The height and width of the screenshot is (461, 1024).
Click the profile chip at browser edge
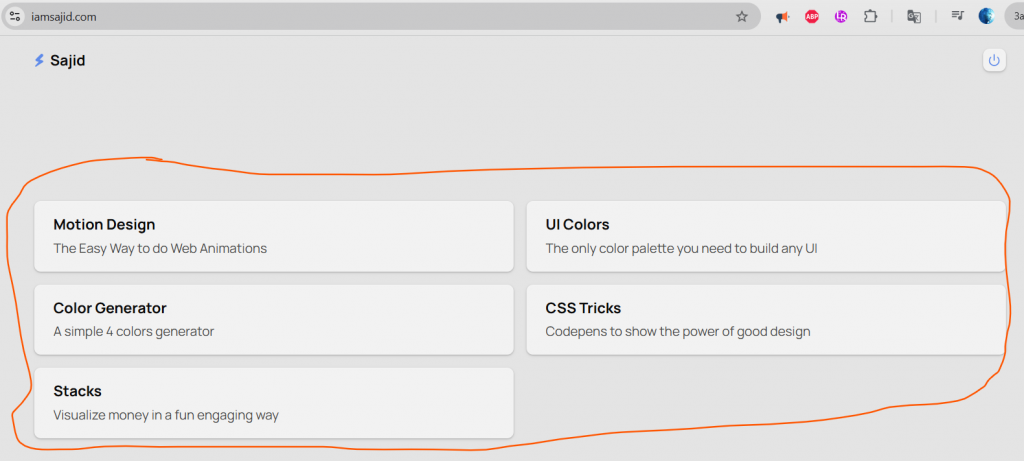[x=1015, y=16]
